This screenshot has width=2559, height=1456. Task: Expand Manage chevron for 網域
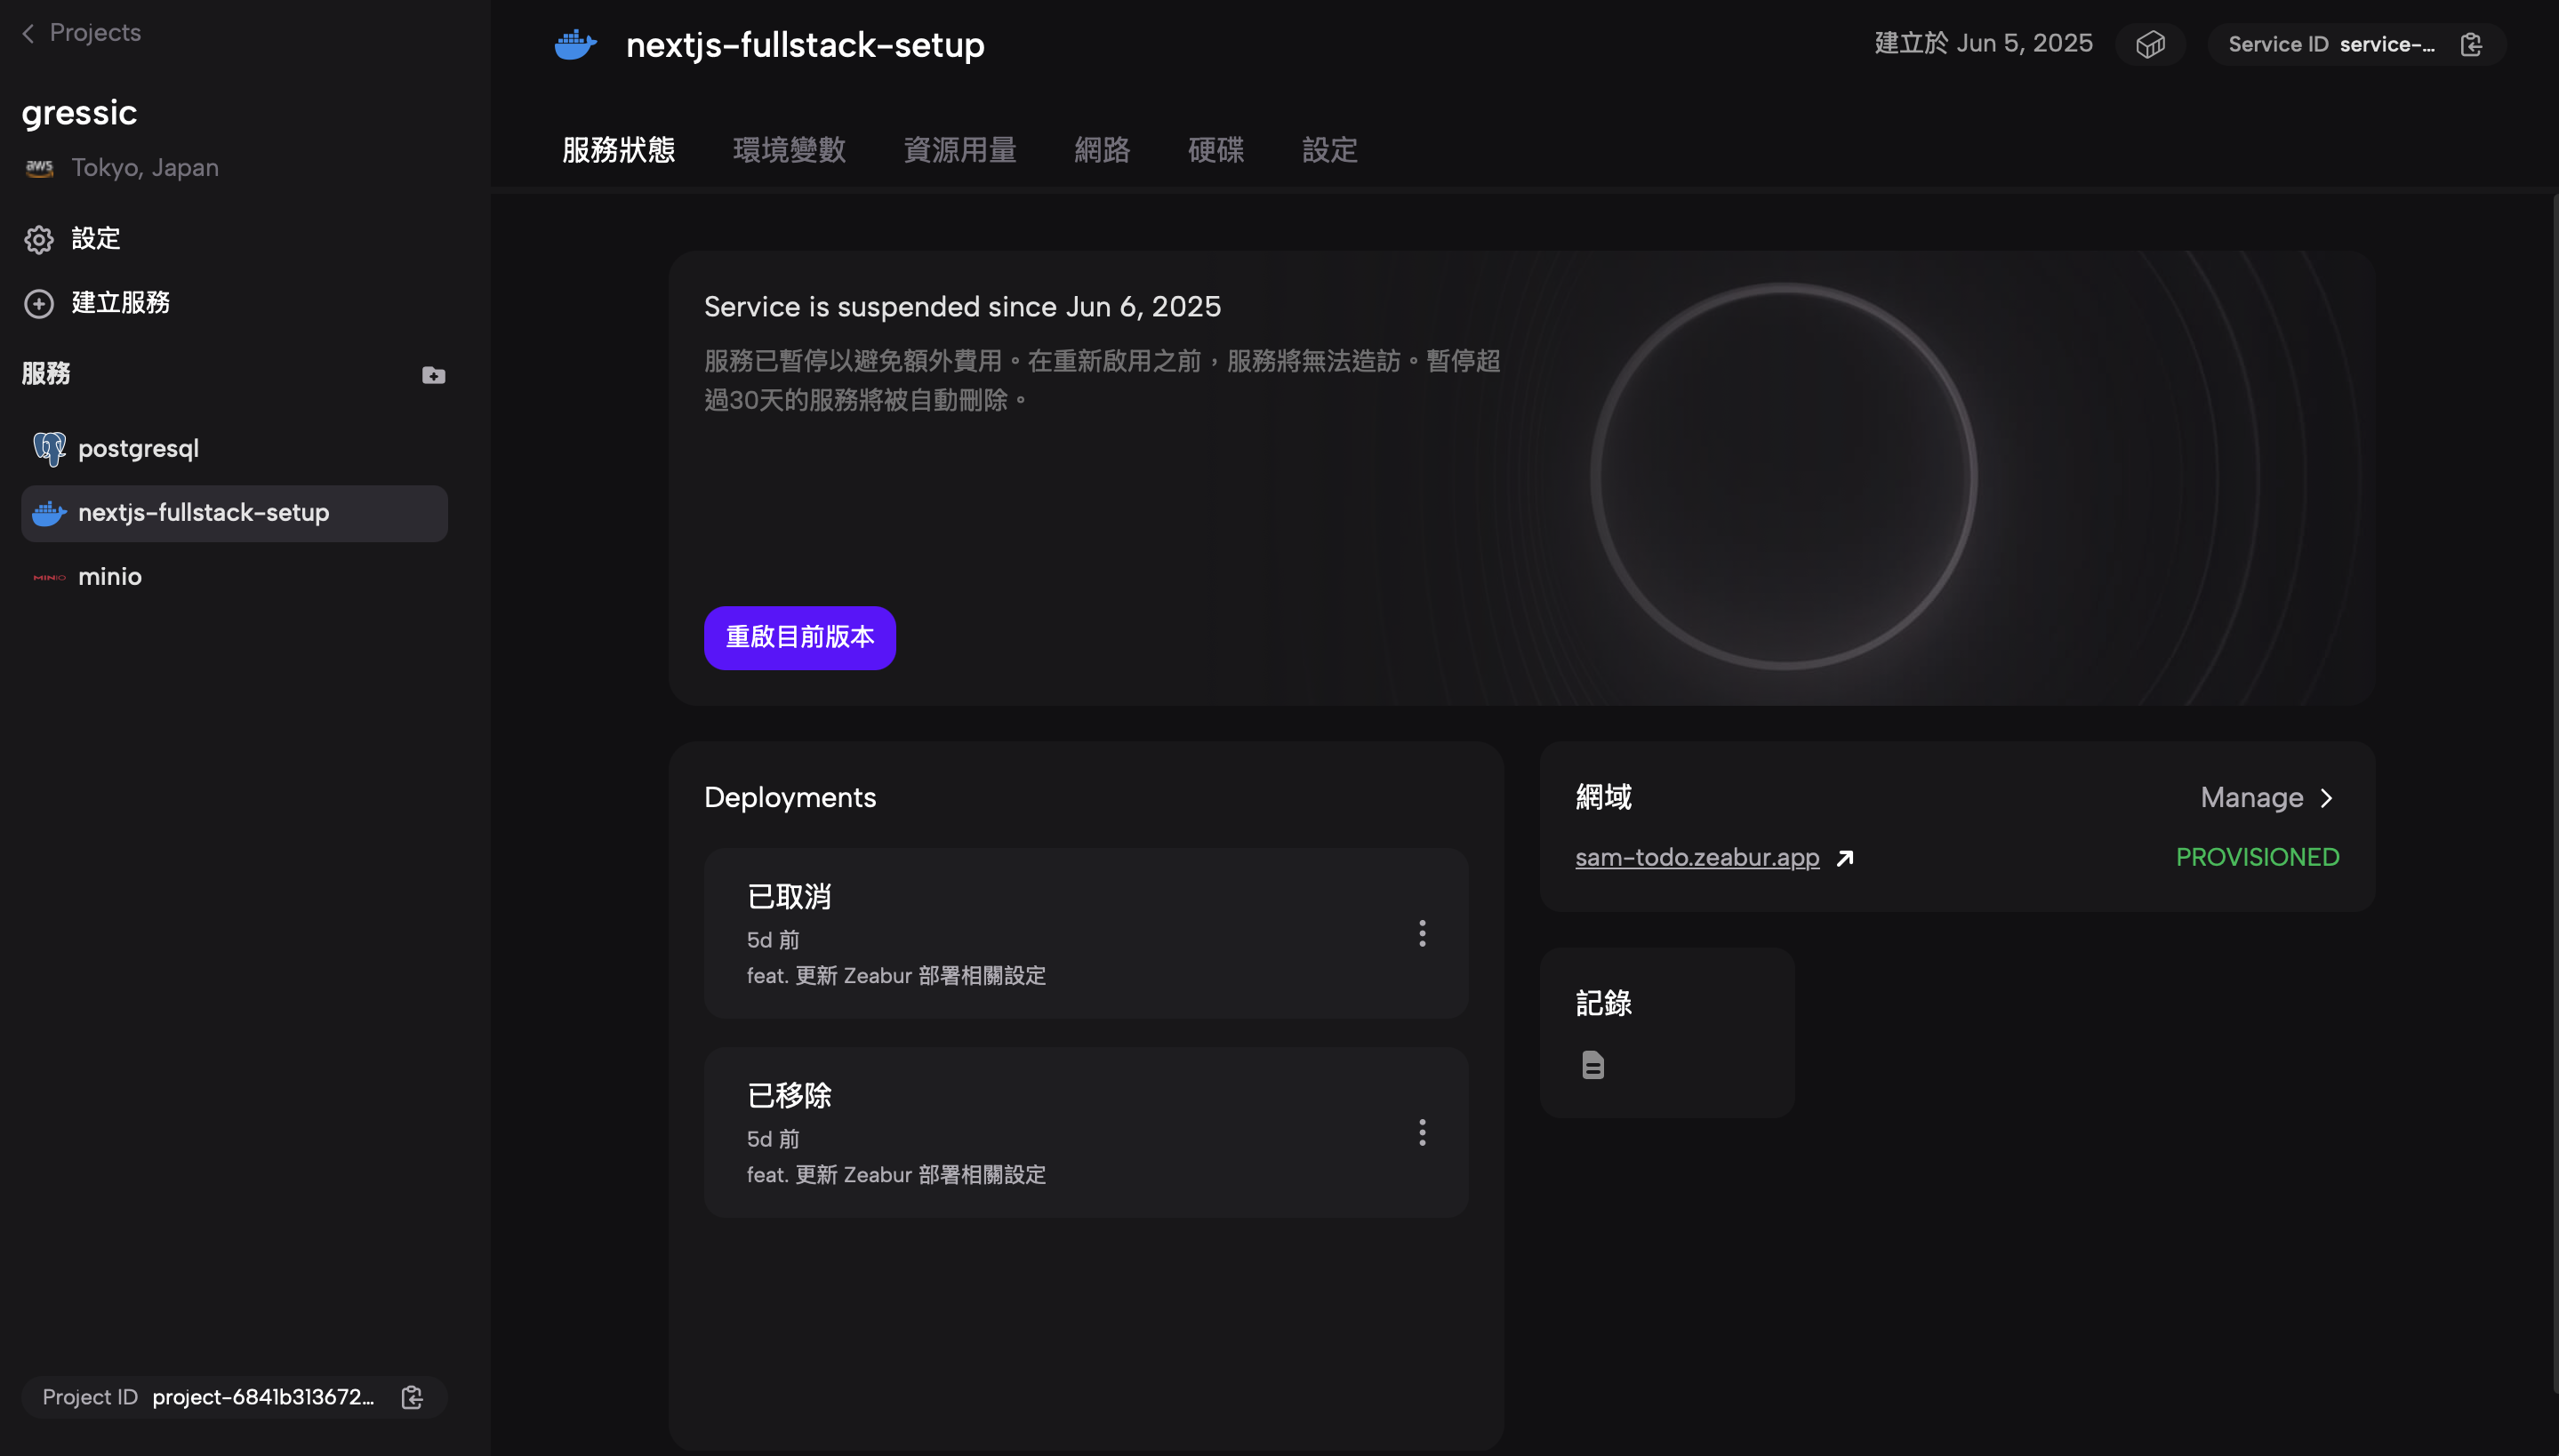pos(2326,798)
